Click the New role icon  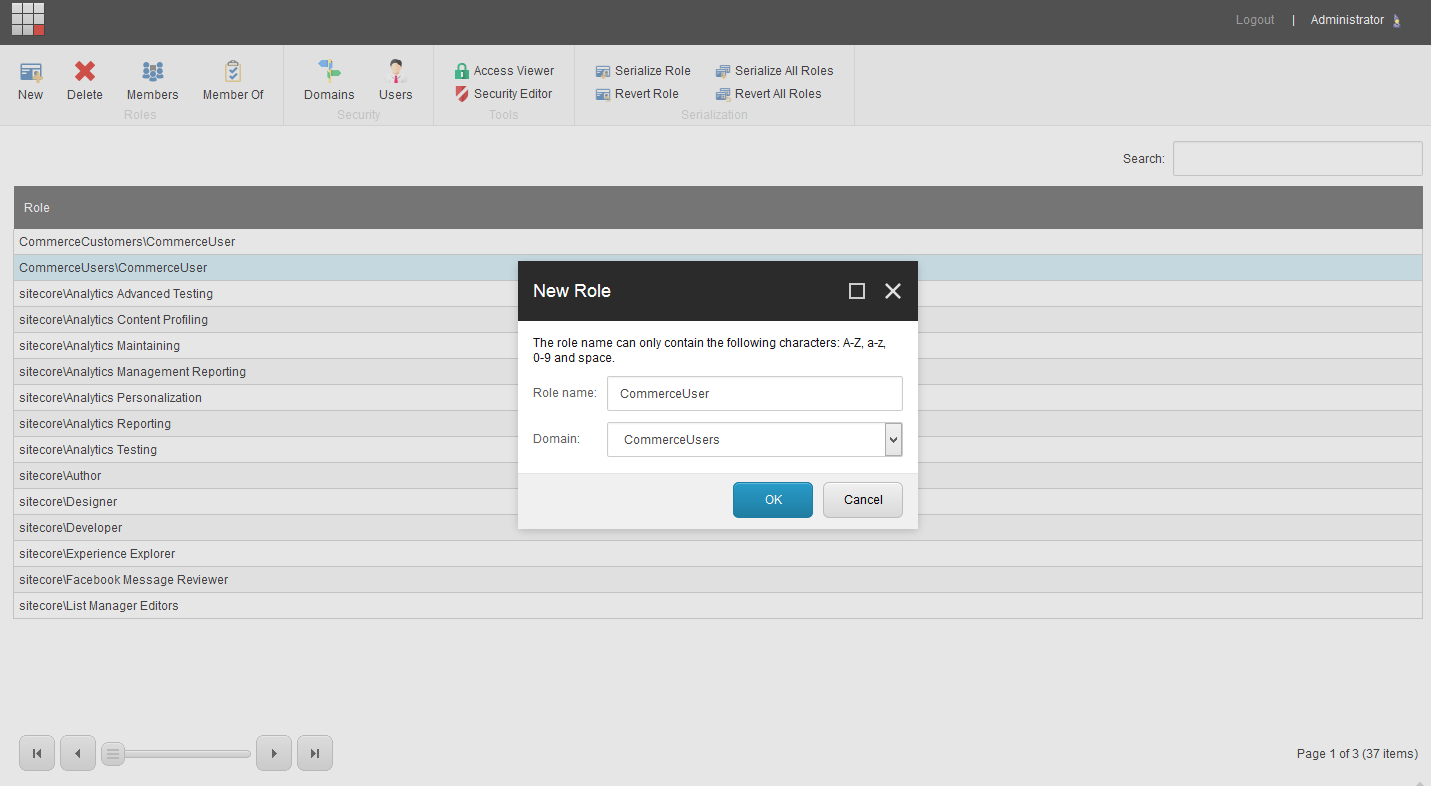click(31, 71)
